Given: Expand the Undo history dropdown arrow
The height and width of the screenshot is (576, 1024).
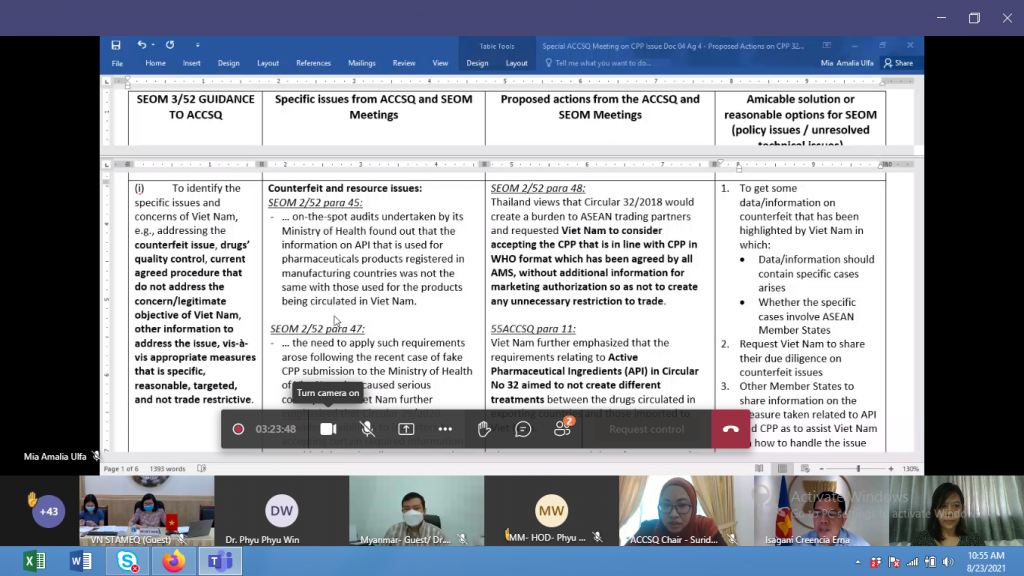Looking at the screenshot, I should [x=153, y=45].
